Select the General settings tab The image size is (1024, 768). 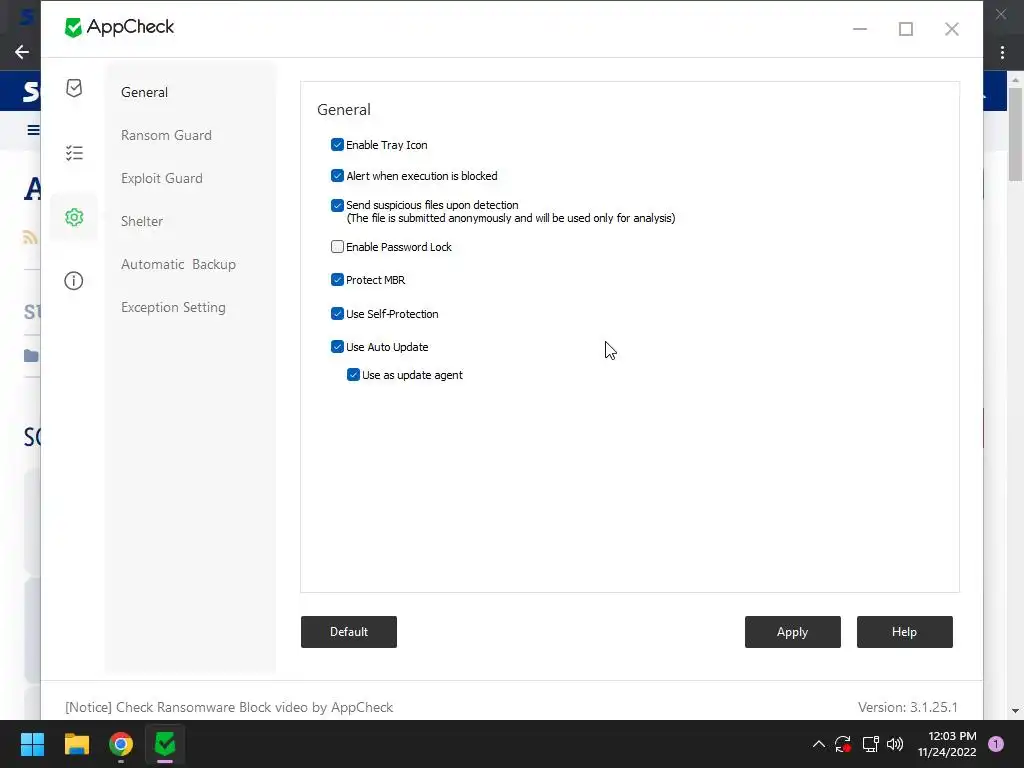point(144,92)
